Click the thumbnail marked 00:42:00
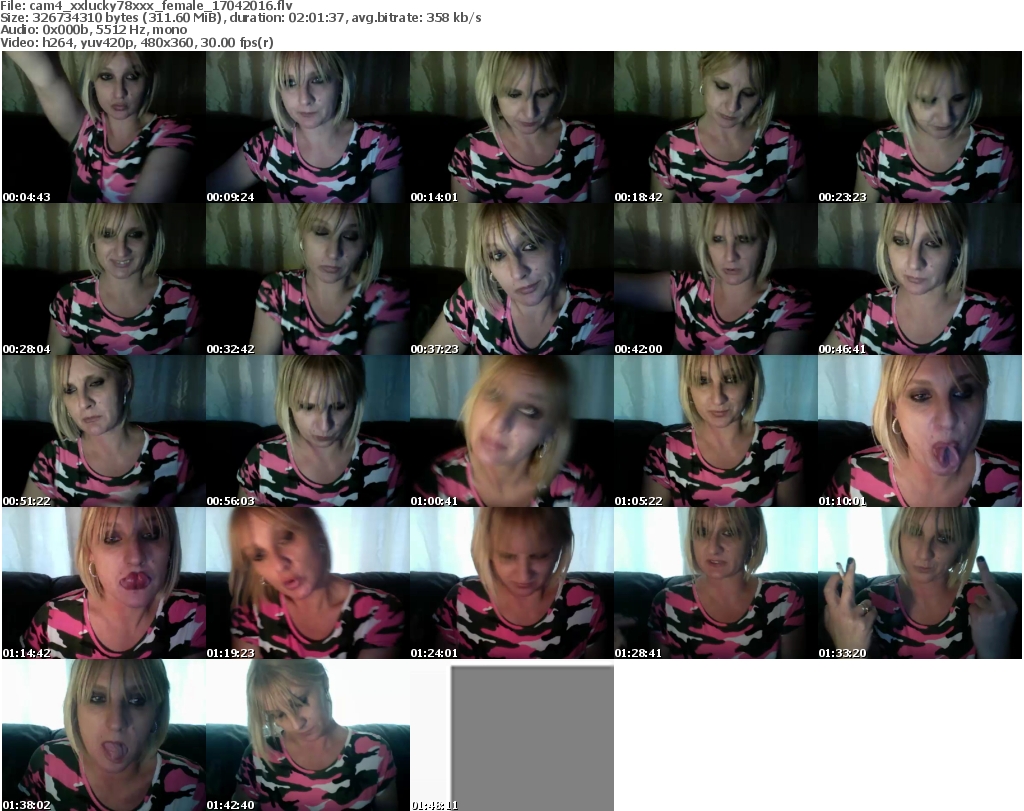1024x811 pixels. tap(716, 279)
